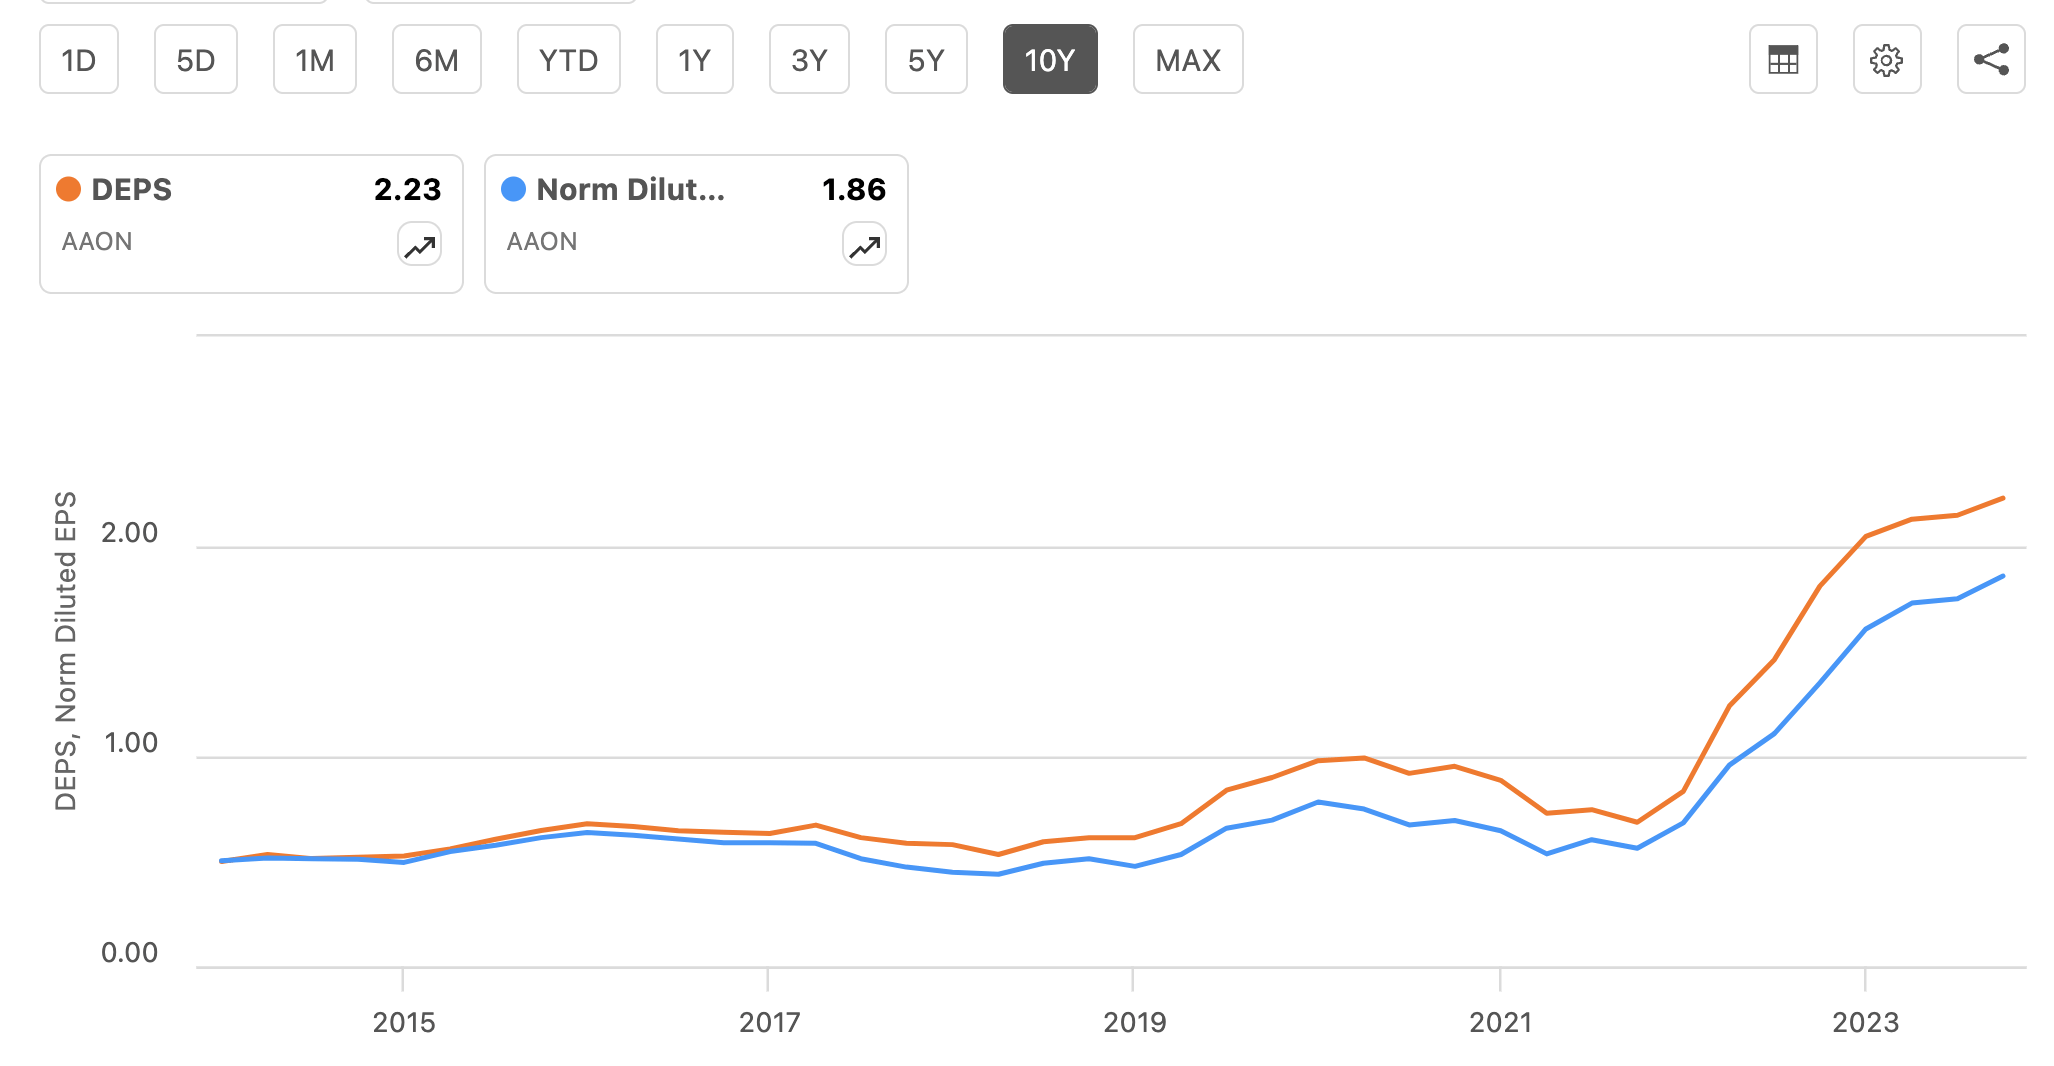Enable the 1D time range
Image resolution: width=2054 pixels, height=1066 pixels.
pos(78,60)
